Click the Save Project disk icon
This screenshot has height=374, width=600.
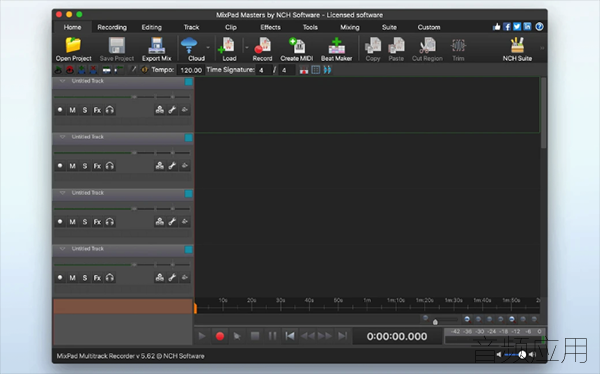[117, 45]
